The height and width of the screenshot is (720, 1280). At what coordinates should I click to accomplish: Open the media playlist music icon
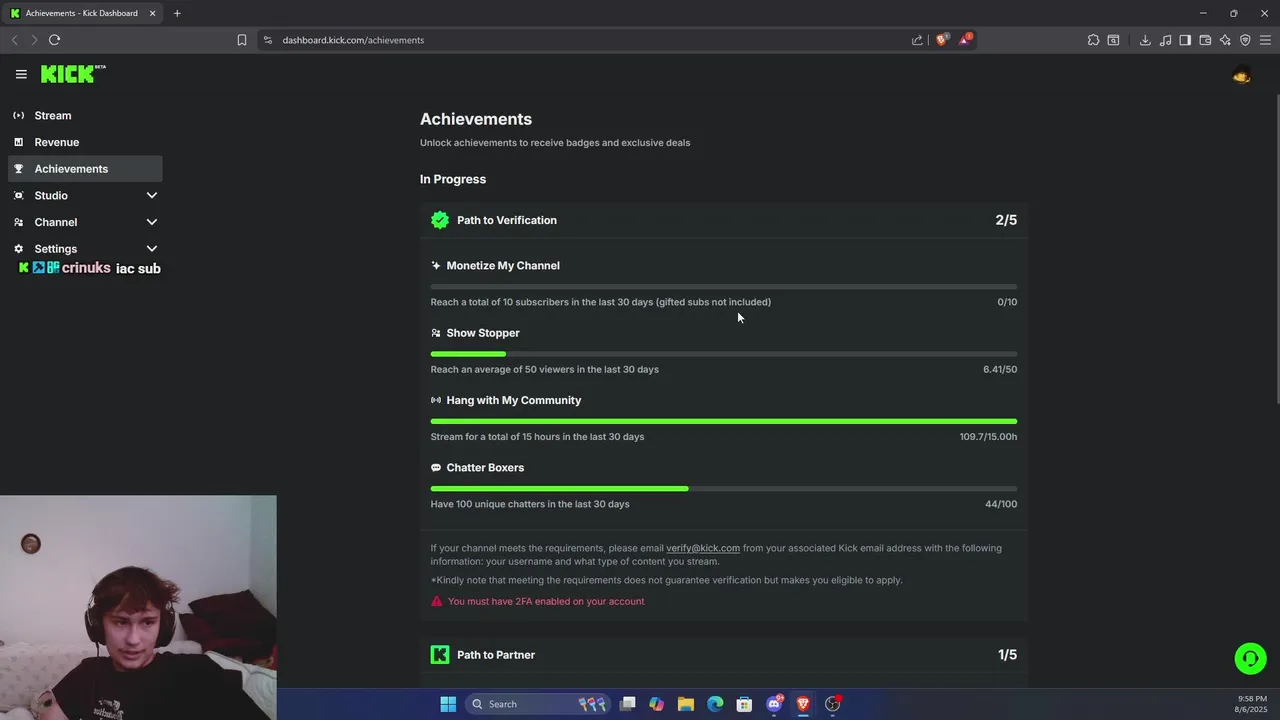(x=1165, y=40)
